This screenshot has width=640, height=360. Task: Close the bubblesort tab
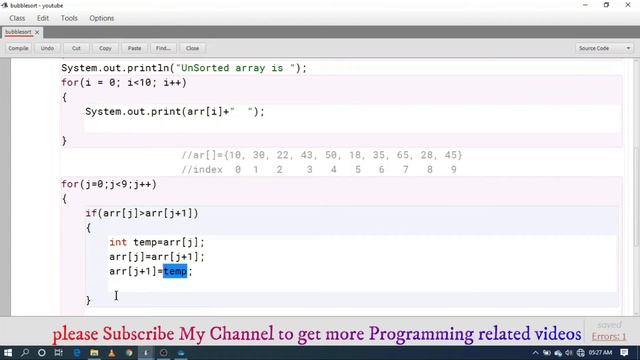point(37,32)
